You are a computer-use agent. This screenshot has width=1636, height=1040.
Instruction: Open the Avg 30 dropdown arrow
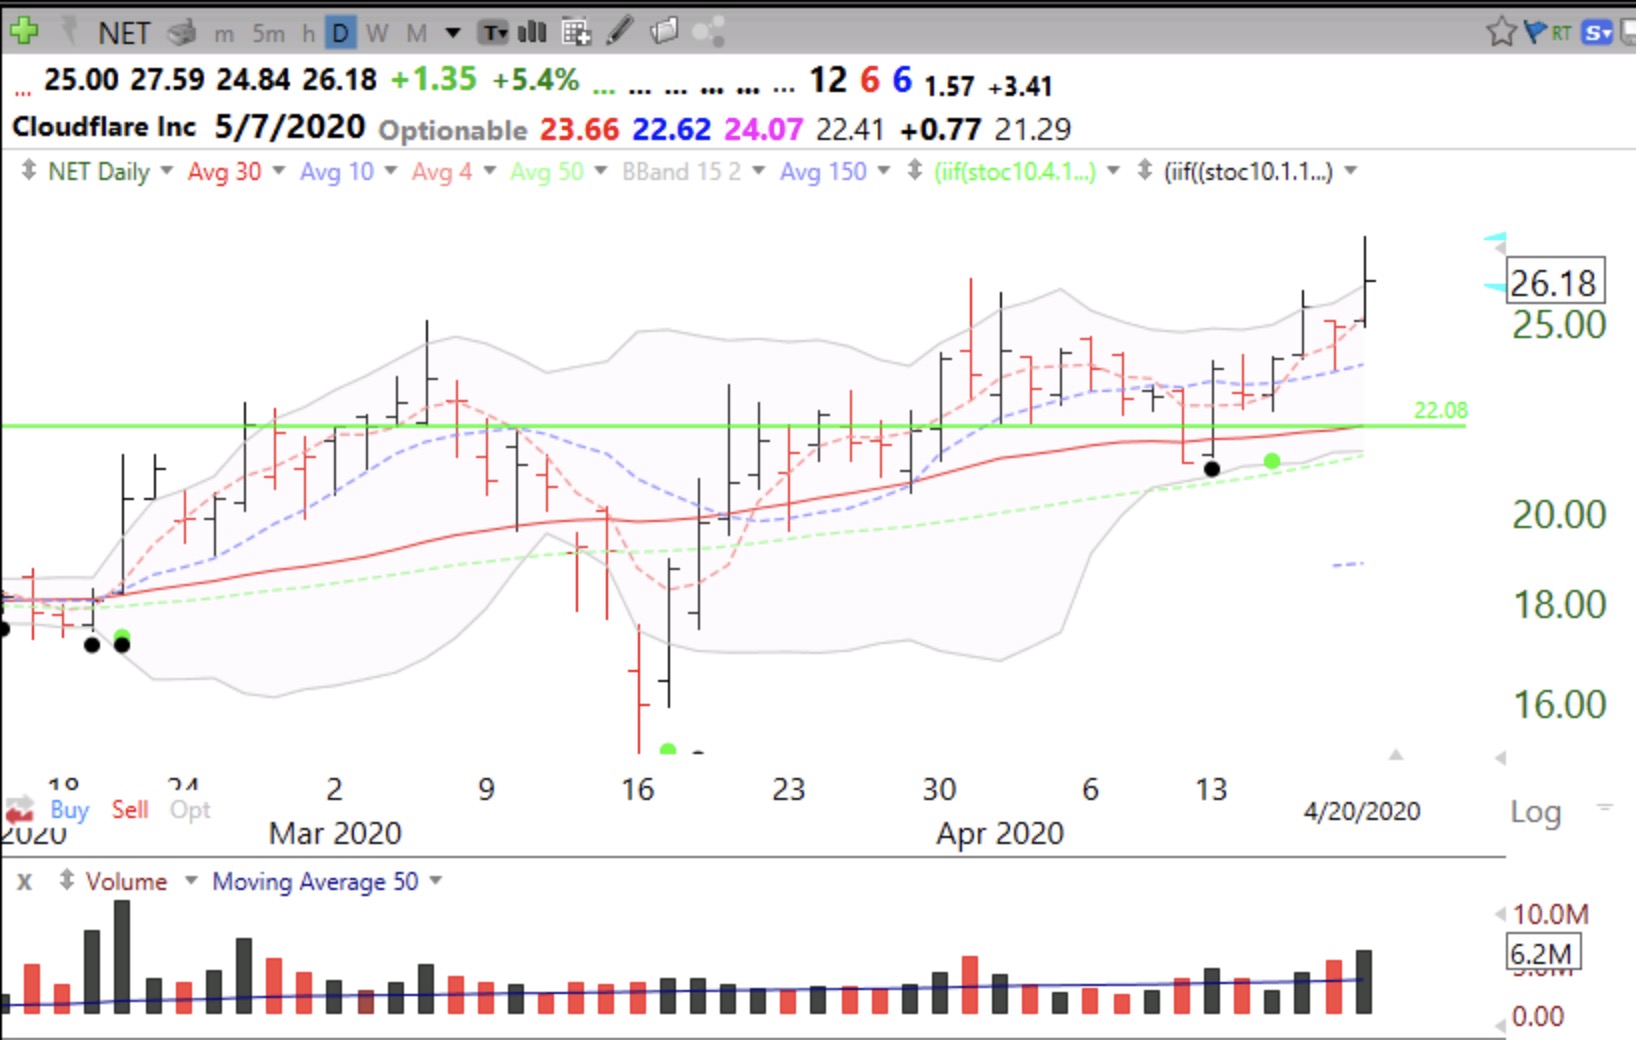click(x=279, y=171)
